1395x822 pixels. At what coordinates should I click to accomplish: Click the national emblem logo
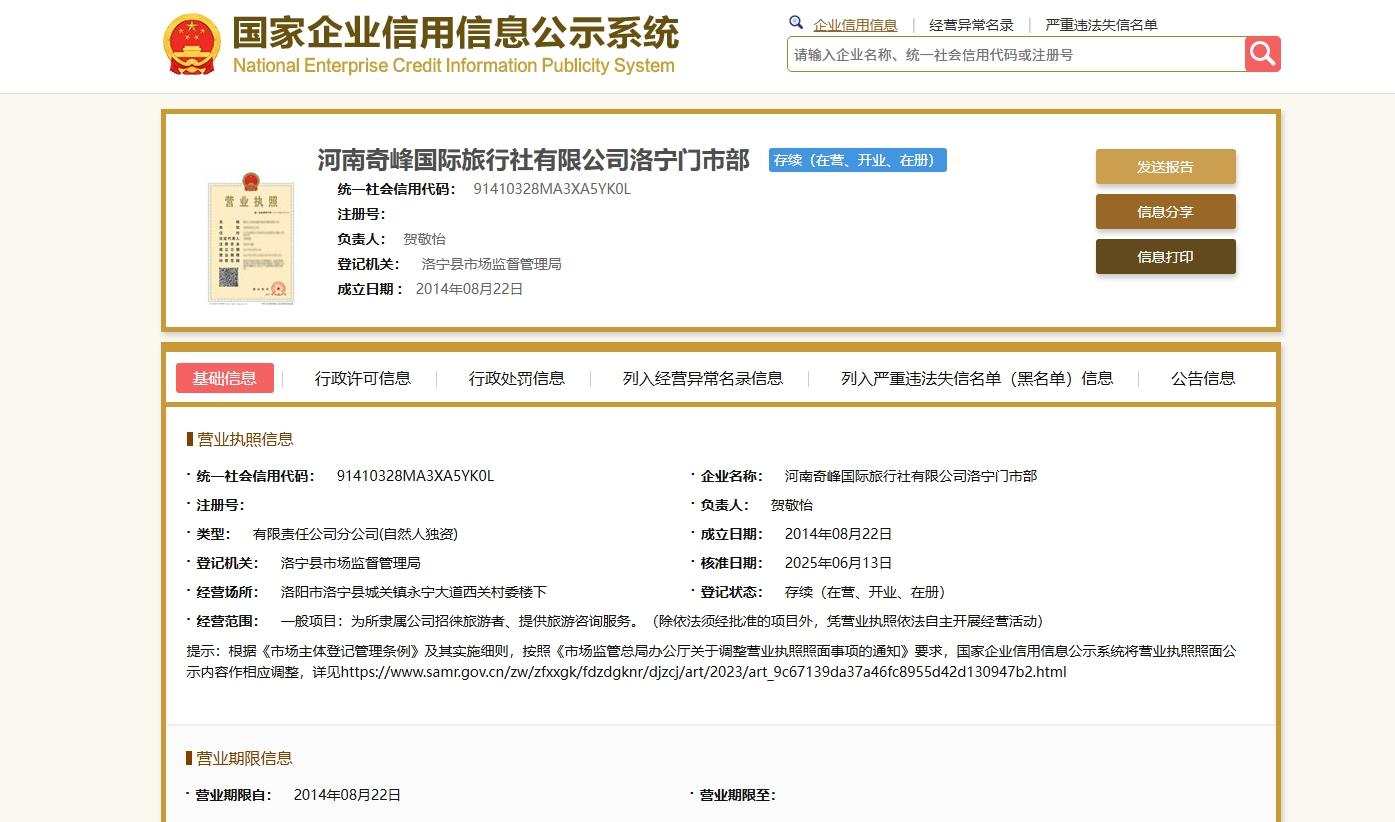pyautogui.click(x=192, y=45)
